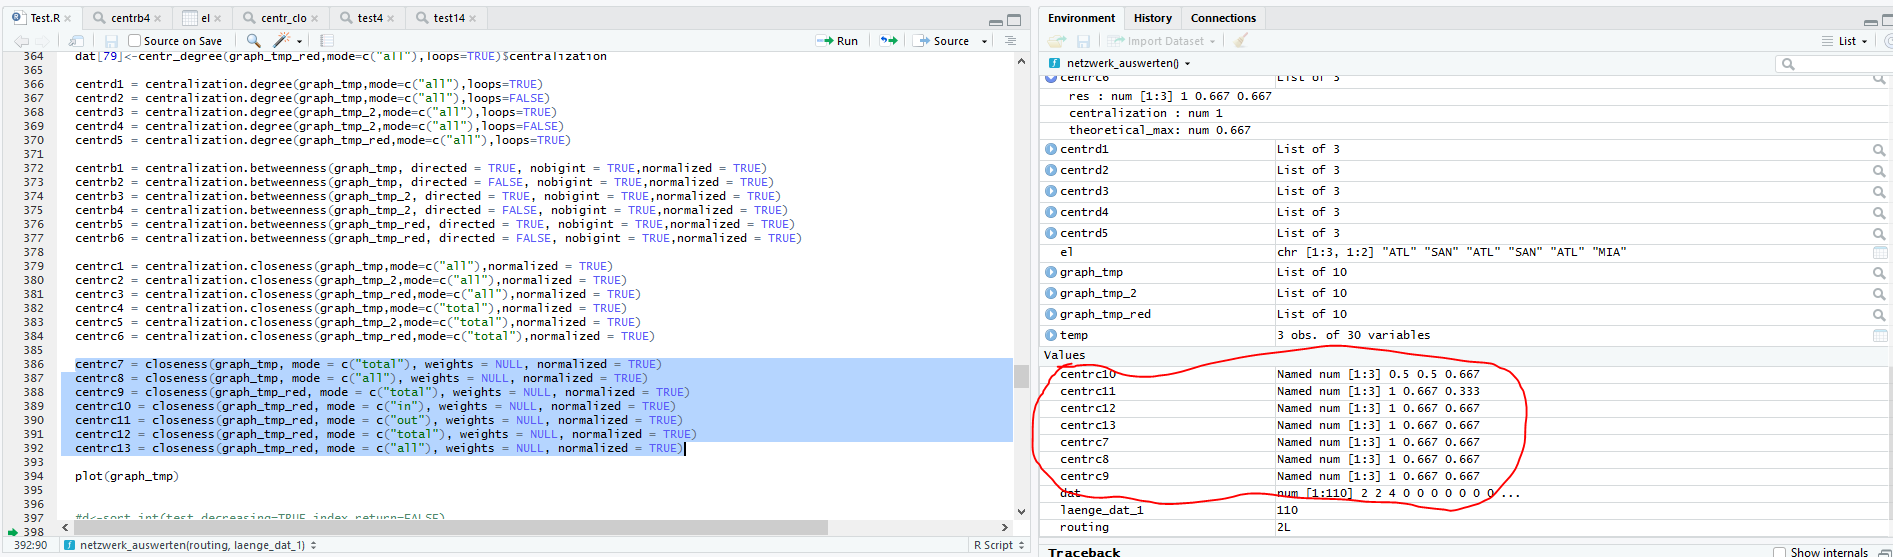Open the Import Dataset dropdown

[1161, 41]
